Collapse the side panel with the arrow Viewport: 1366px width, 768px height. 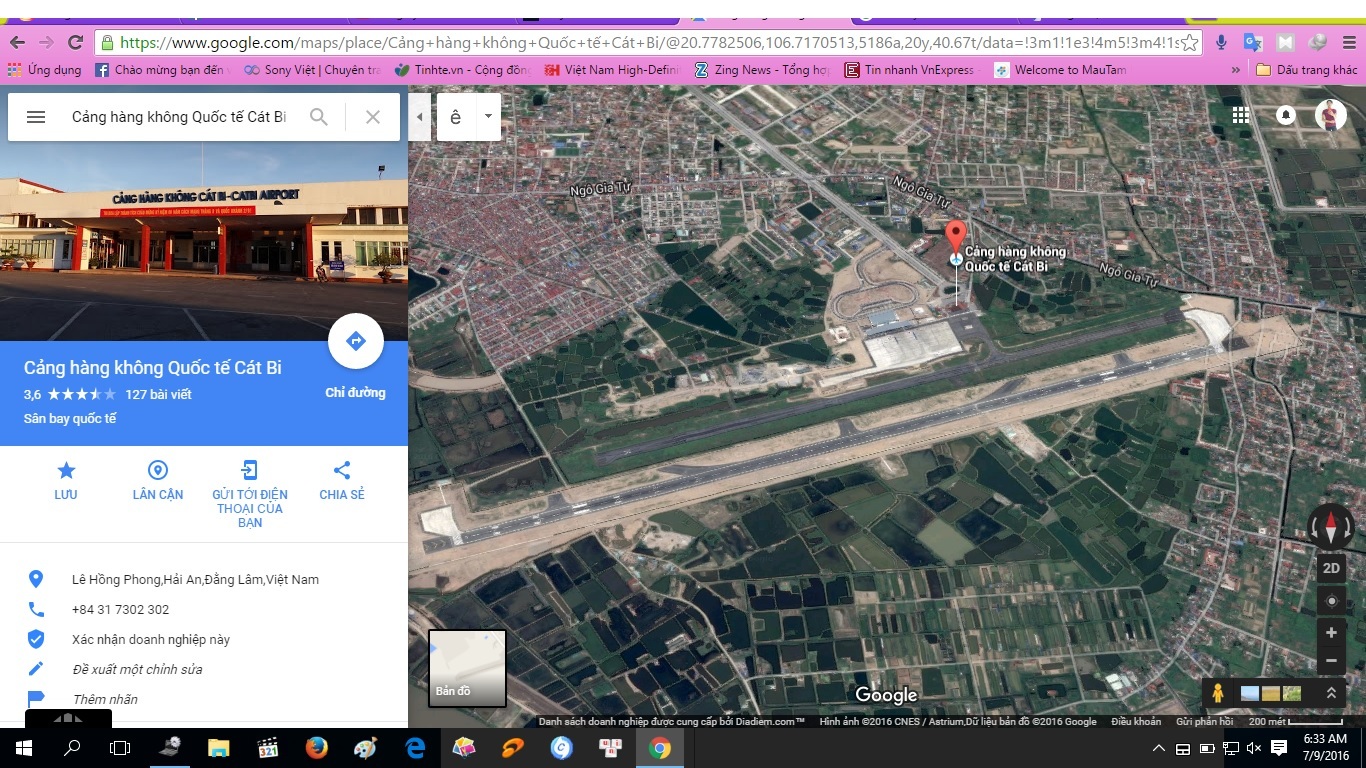(x=419, y=117)
